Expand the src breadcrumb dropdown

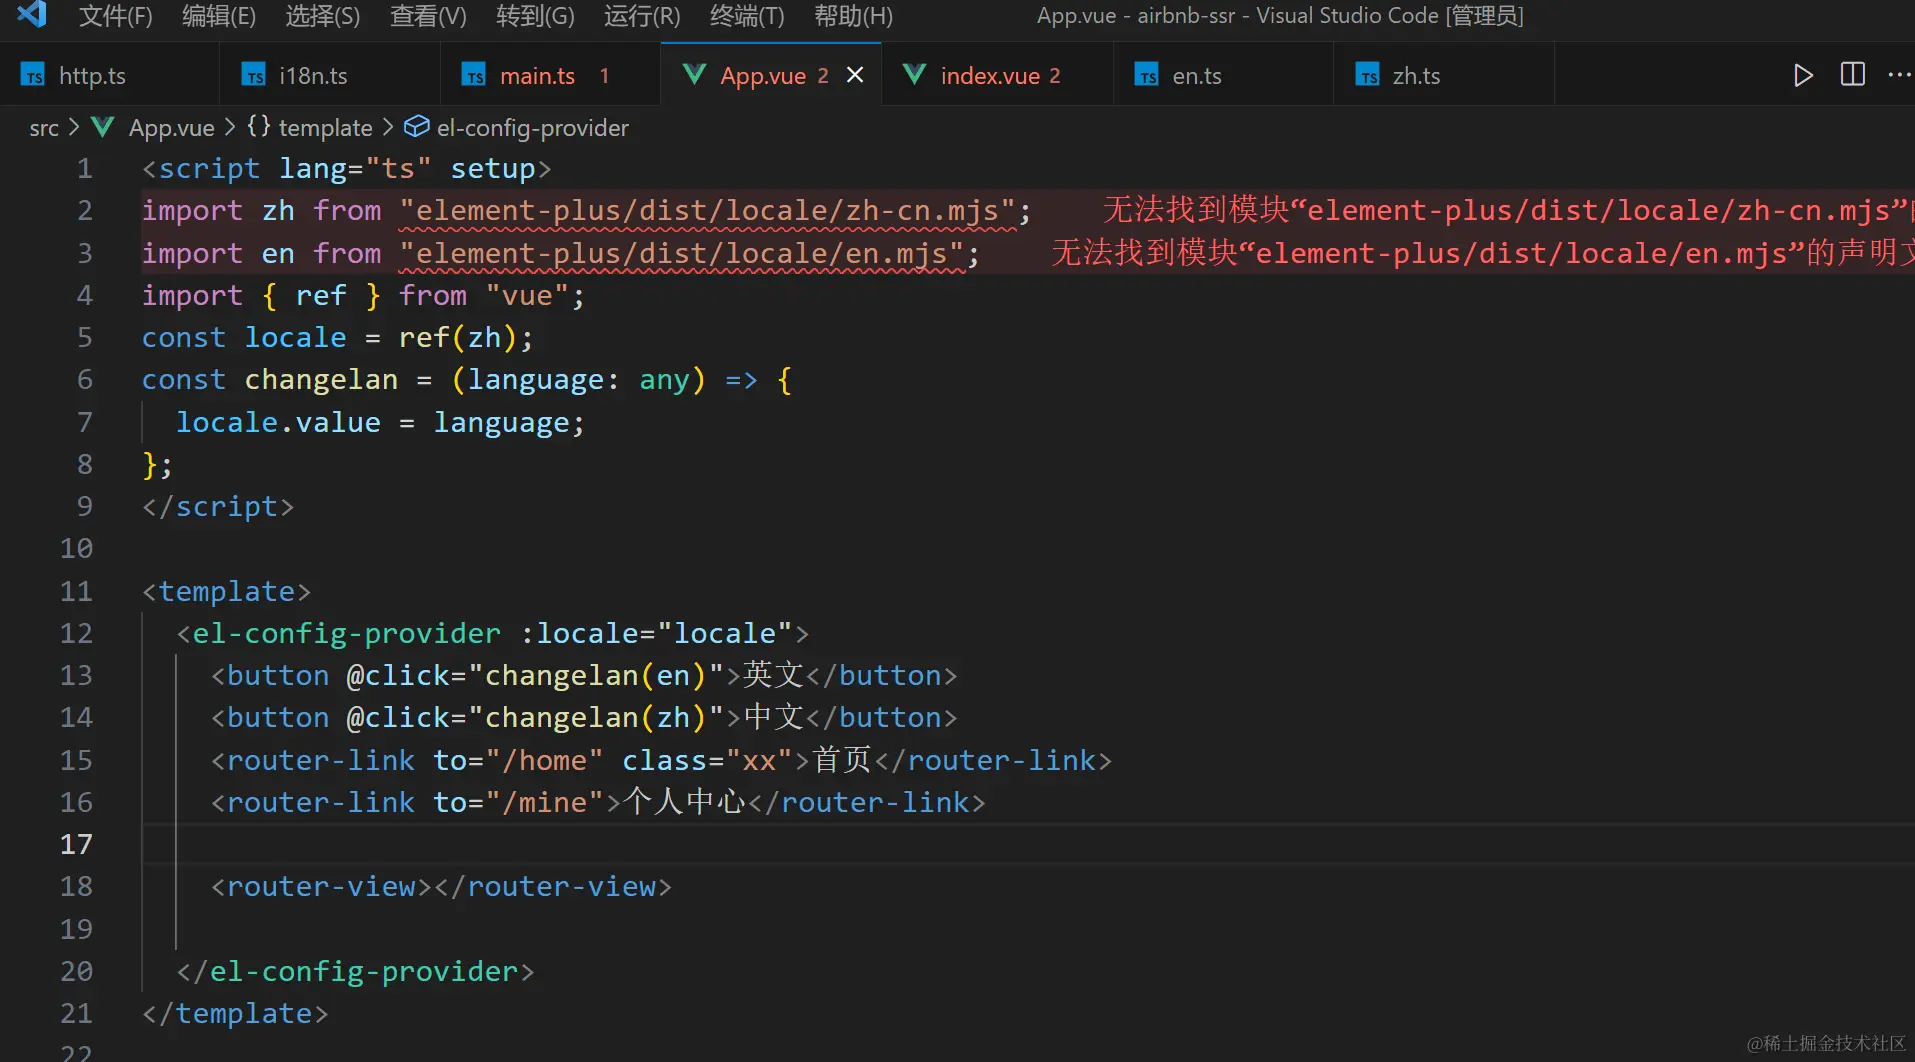coord(43,127)
